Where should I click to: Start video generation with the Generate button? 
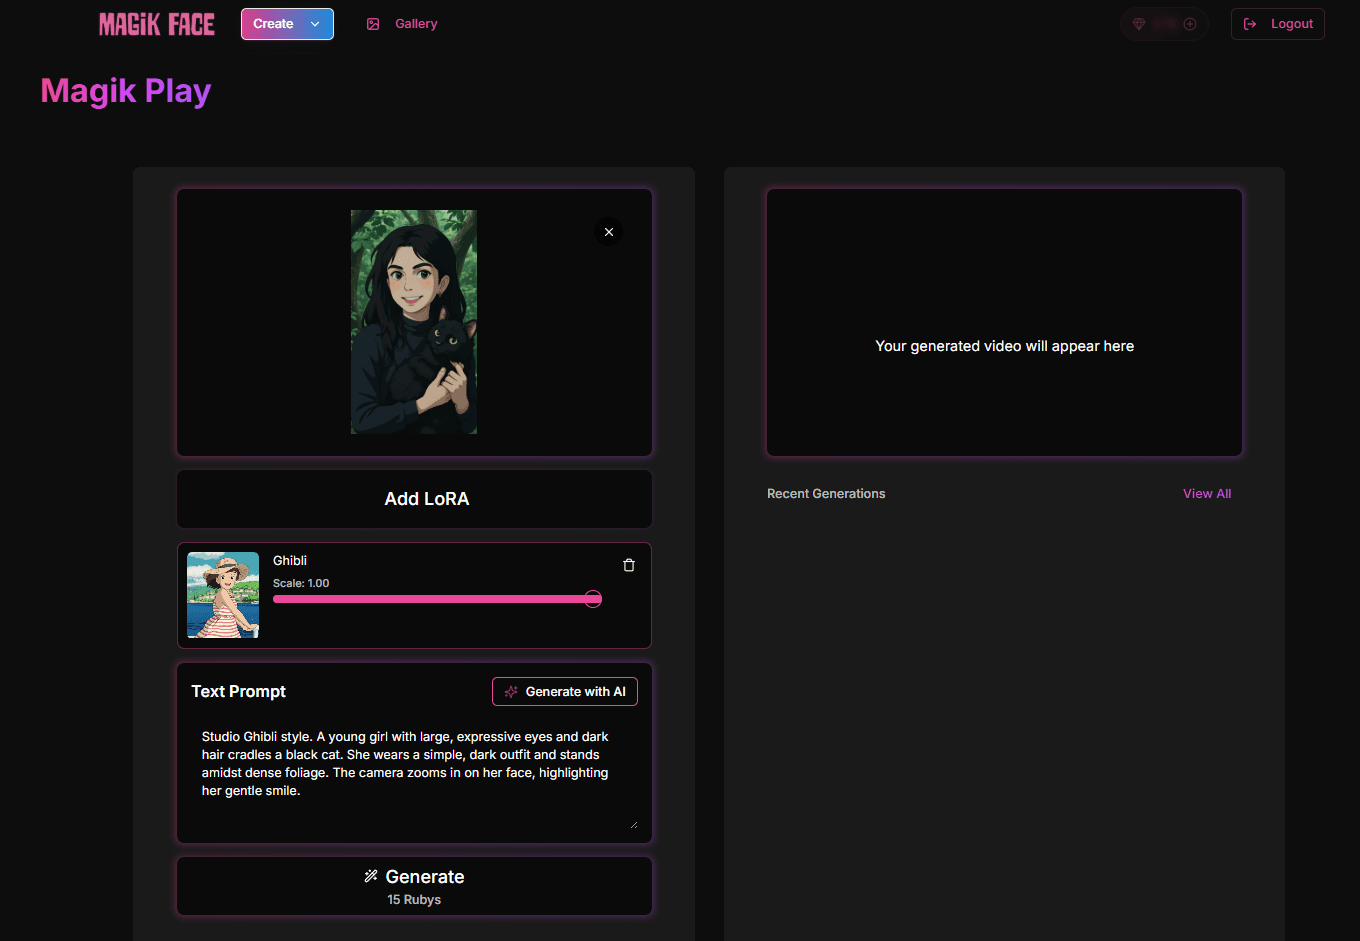[x=414, y=886]
